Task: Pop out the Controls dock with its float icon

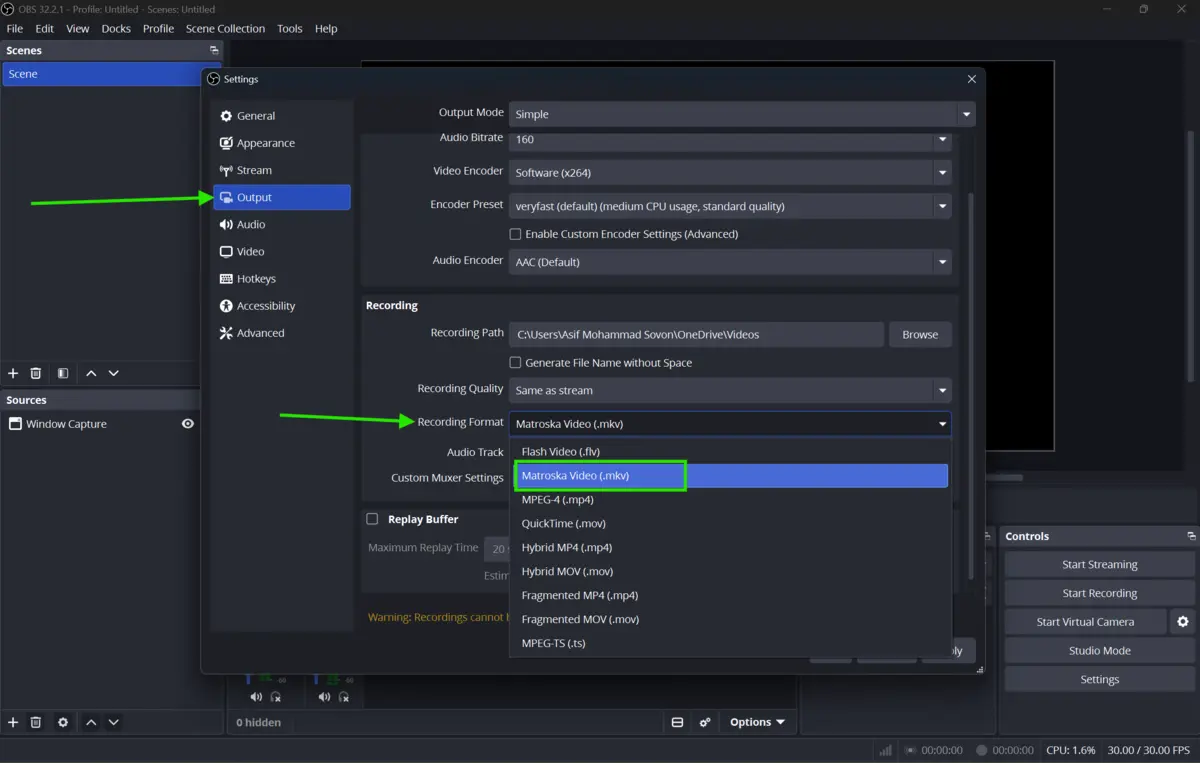Action: (1191, 536)
